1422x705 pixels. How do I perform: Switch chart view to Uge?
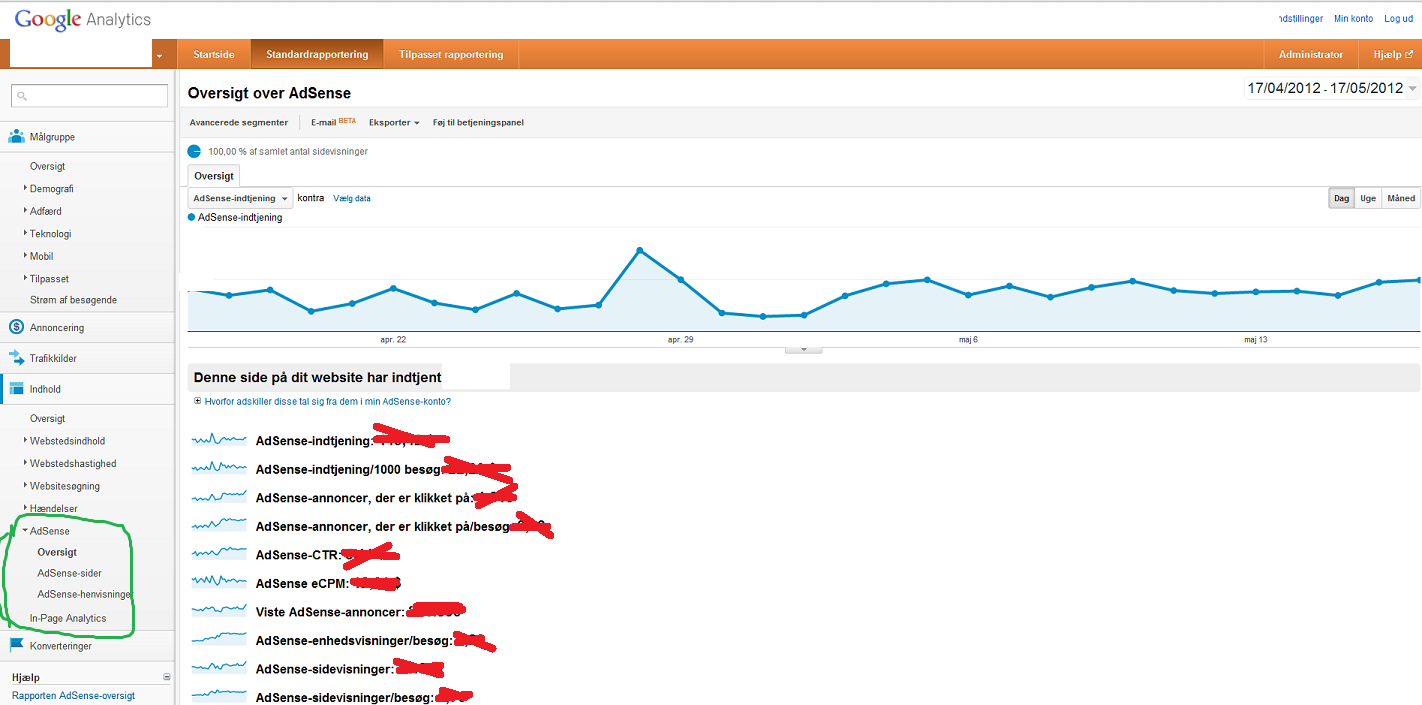(x=1367, y=198)
